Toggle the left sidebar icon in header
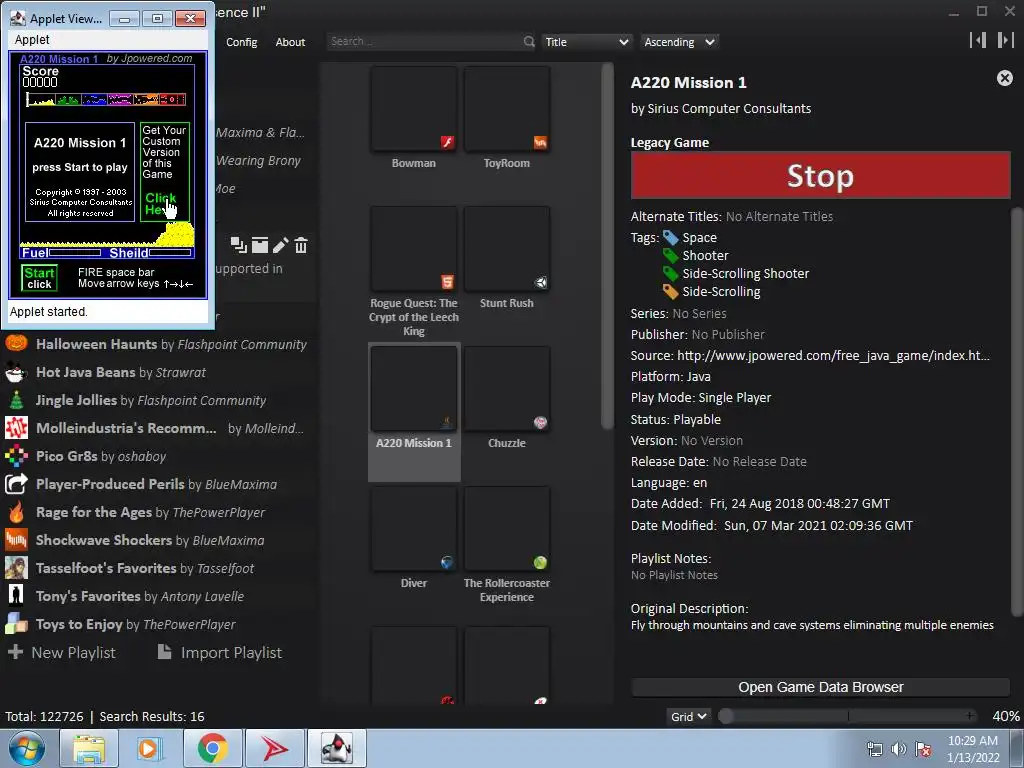 (978, 40)
